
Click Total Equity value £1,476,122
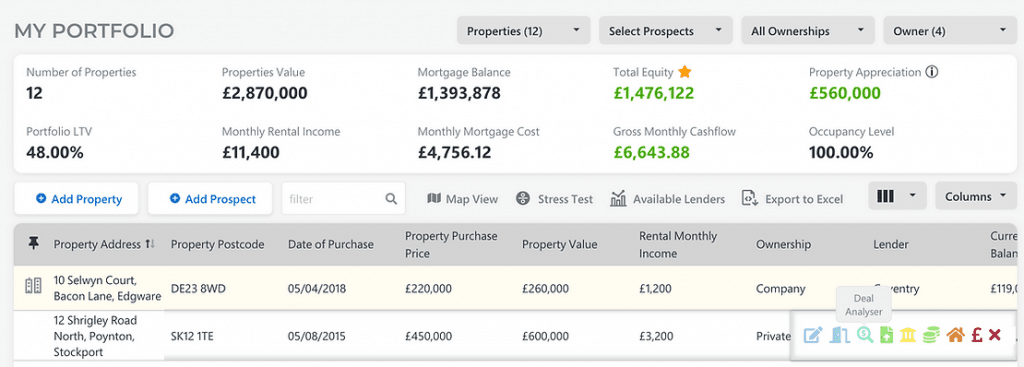click(653, 93)
